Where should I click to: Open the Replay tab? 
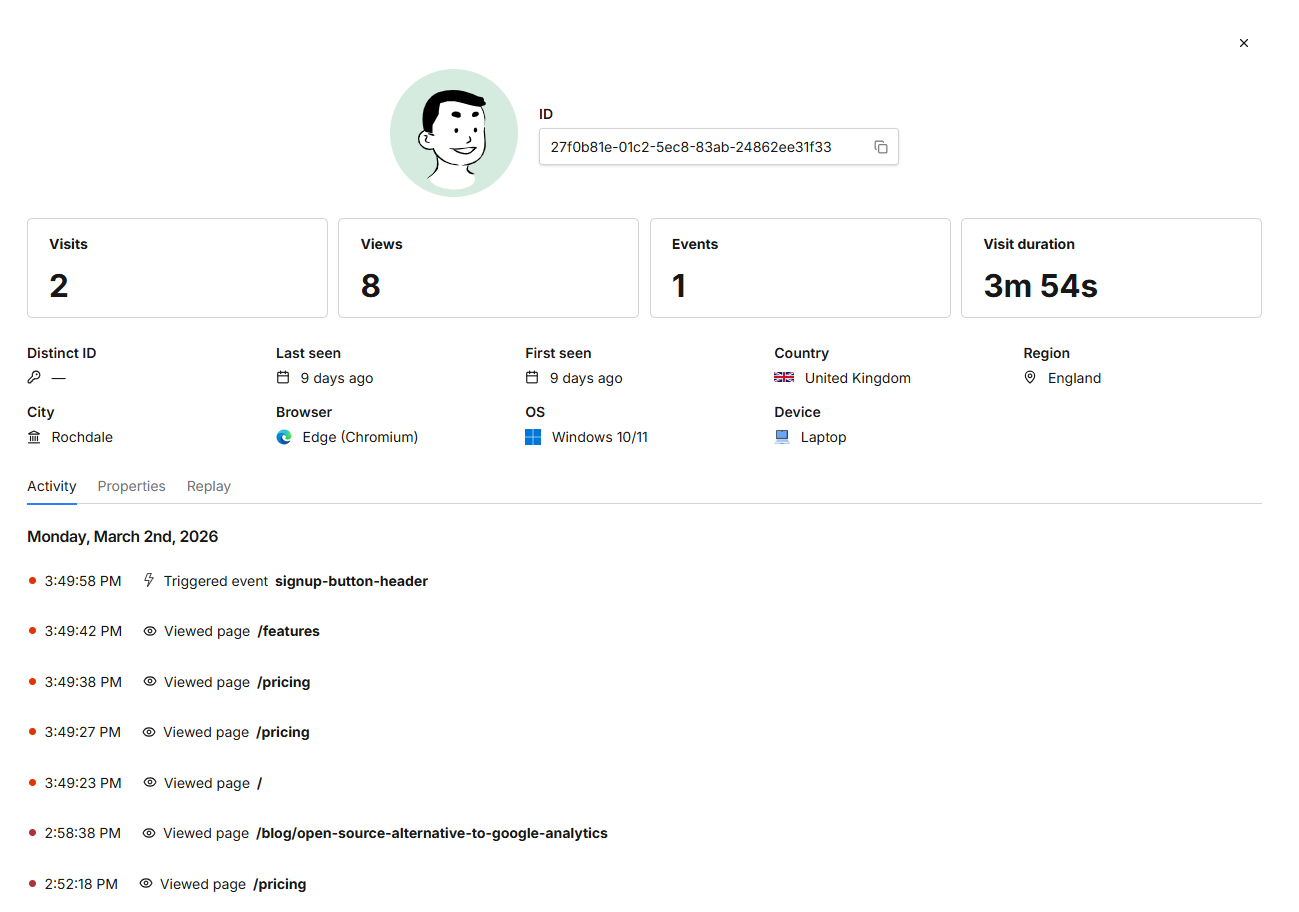coord(208,486)
